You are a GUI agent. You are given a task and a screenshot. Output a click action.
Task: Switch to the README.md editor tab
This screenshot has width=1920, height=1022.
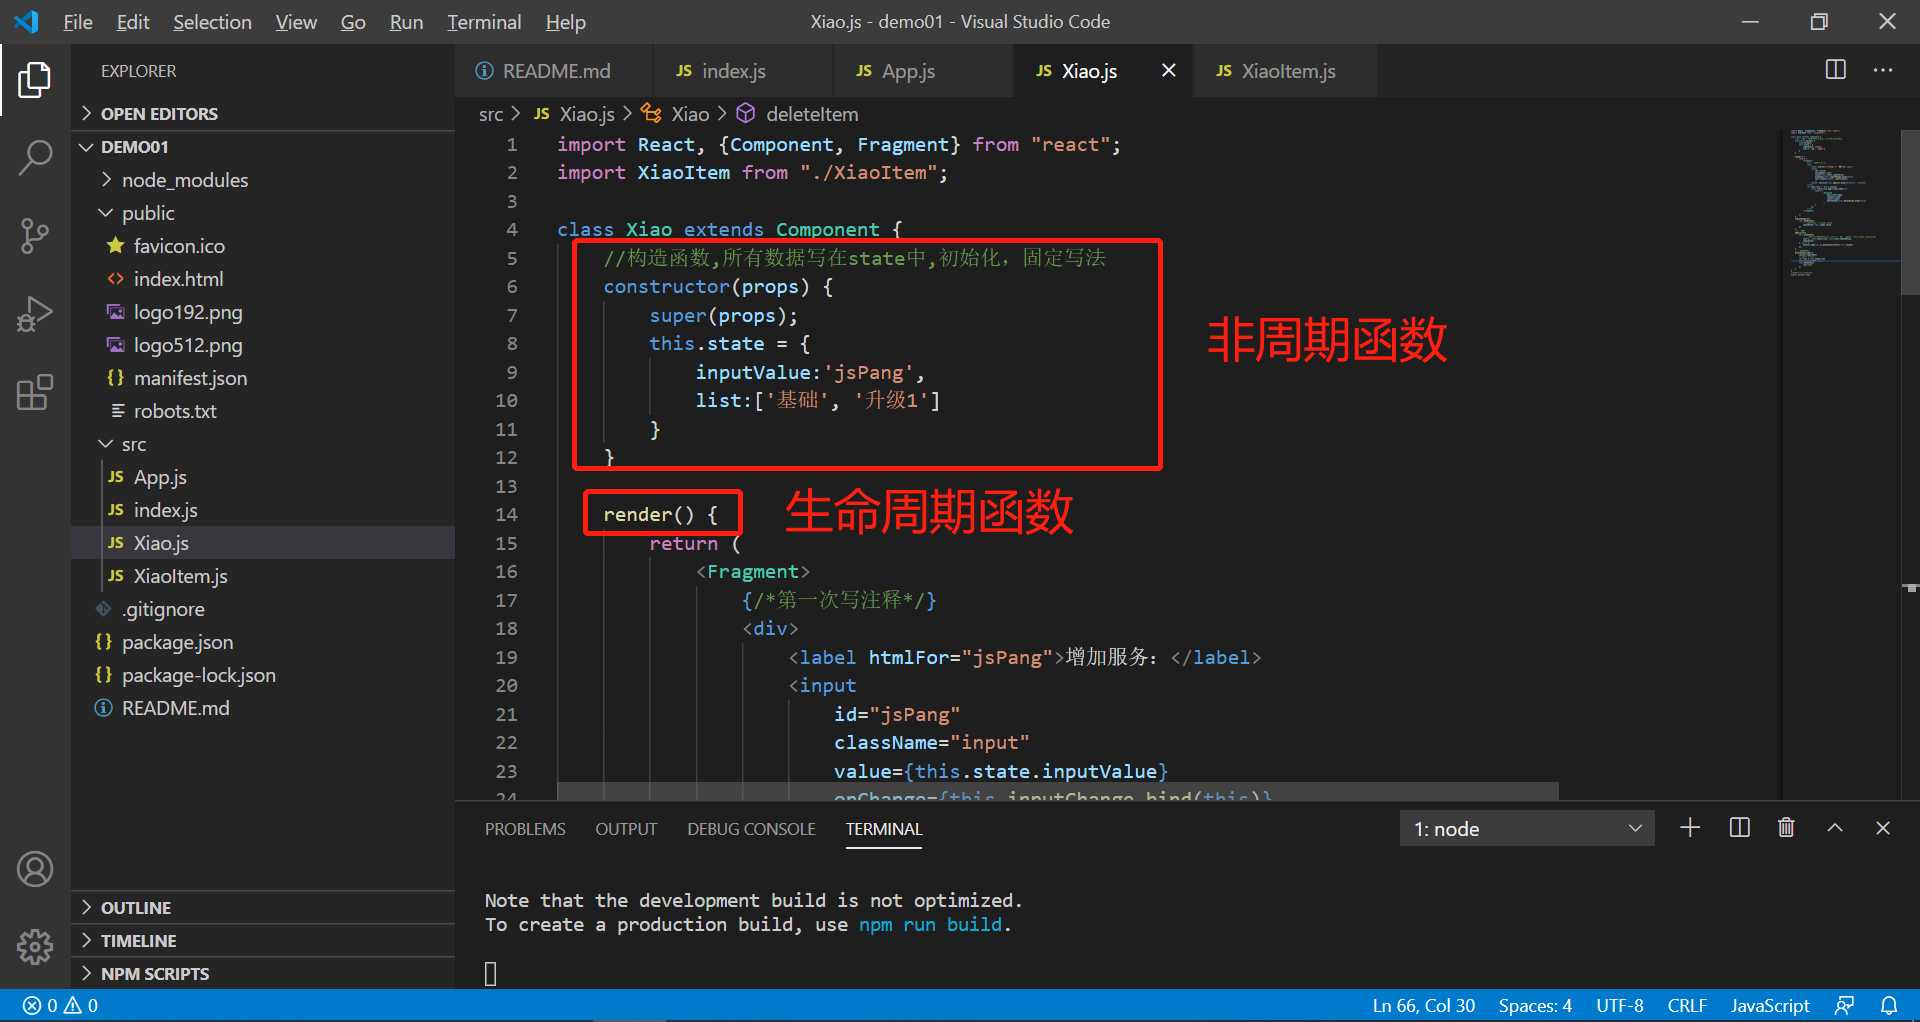pyautogui.click(x=553, y=71)
